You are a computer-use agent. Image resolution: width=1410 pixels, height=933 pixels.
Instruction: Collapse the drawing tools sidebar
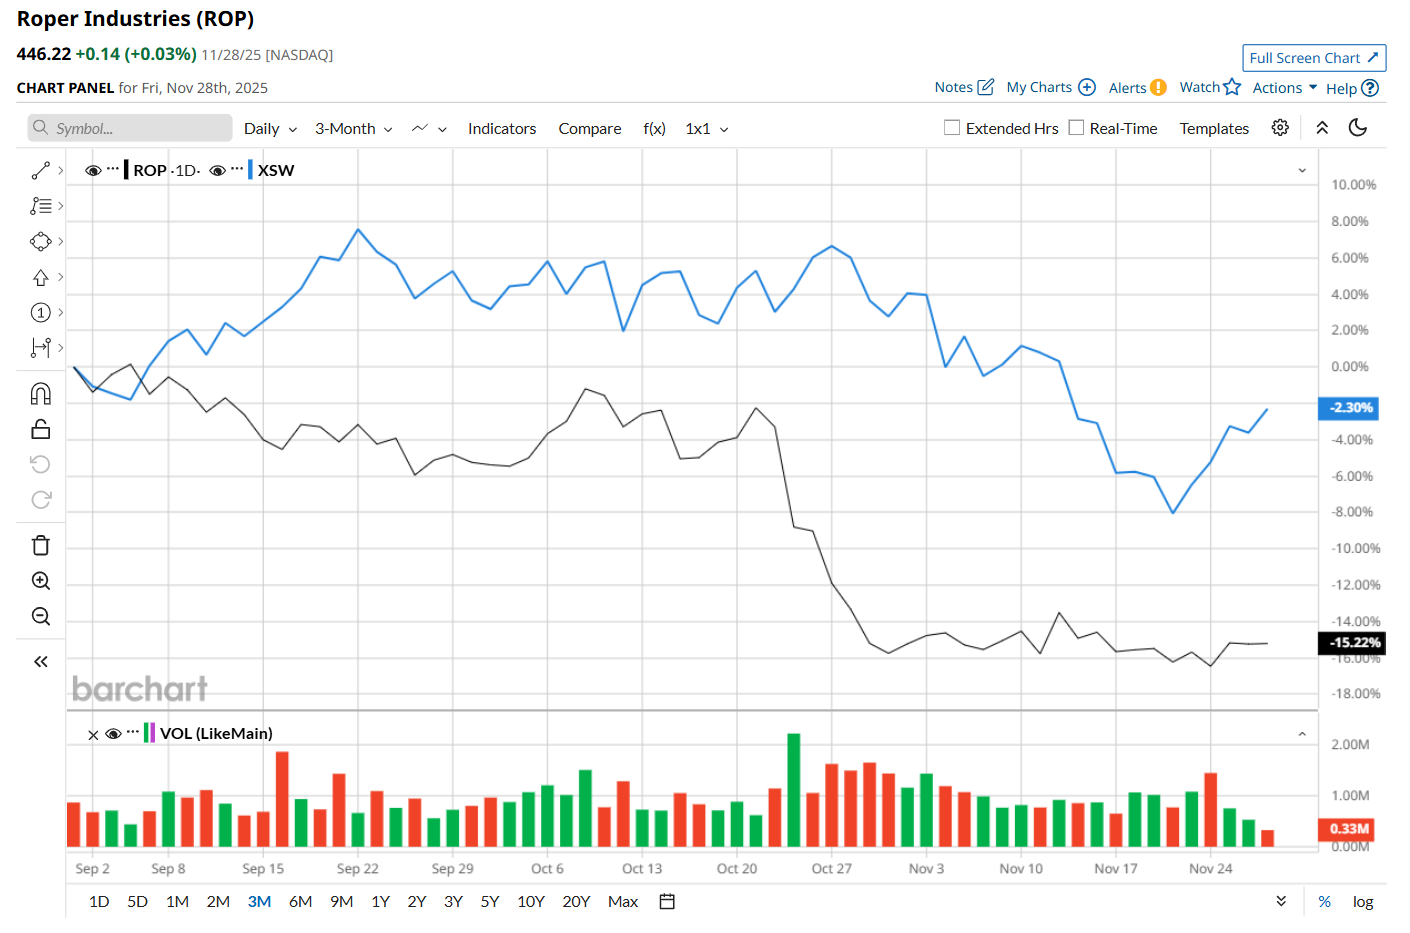point(41,662)
